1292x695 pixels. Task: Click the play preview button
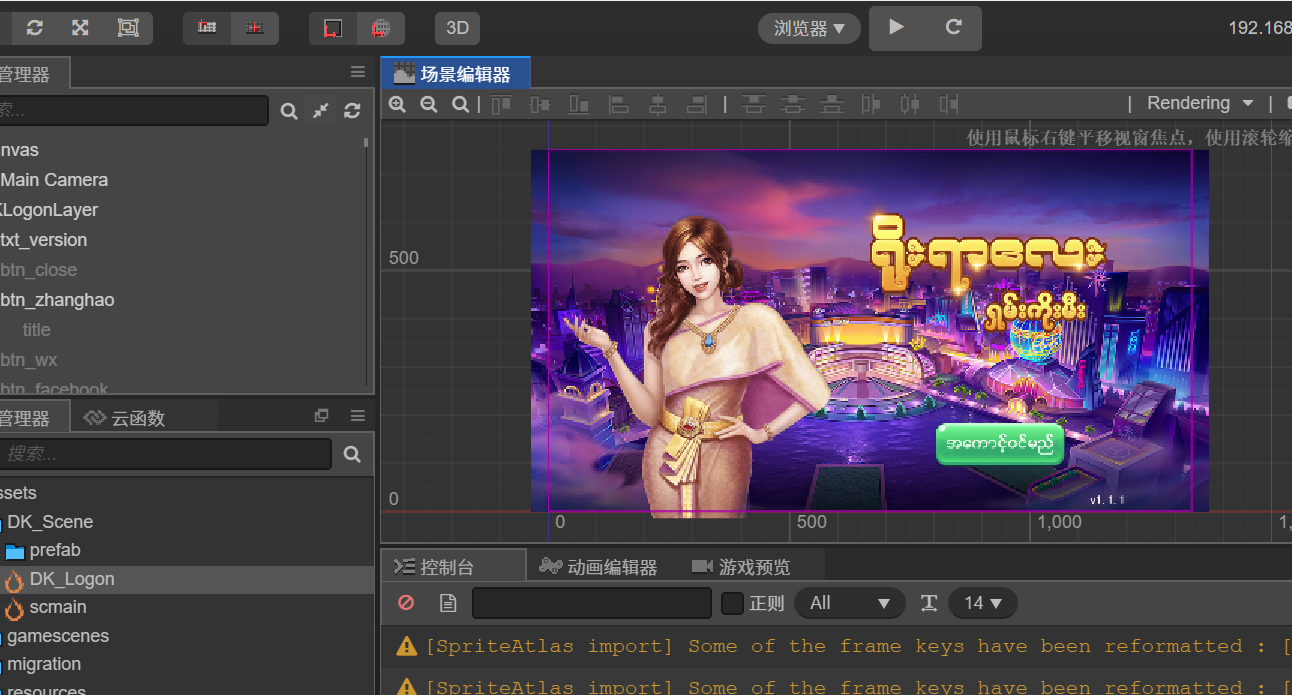896,28
